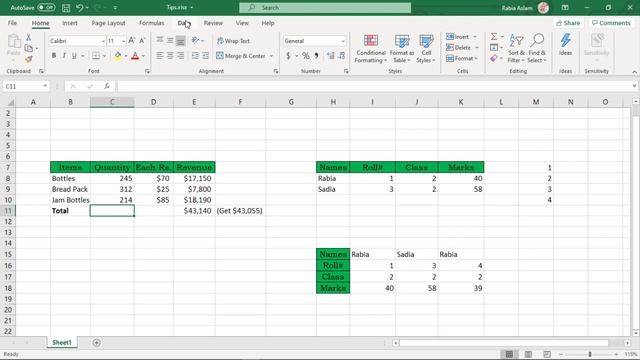Click the Font Color red A swatch

(x=135, y=56)
